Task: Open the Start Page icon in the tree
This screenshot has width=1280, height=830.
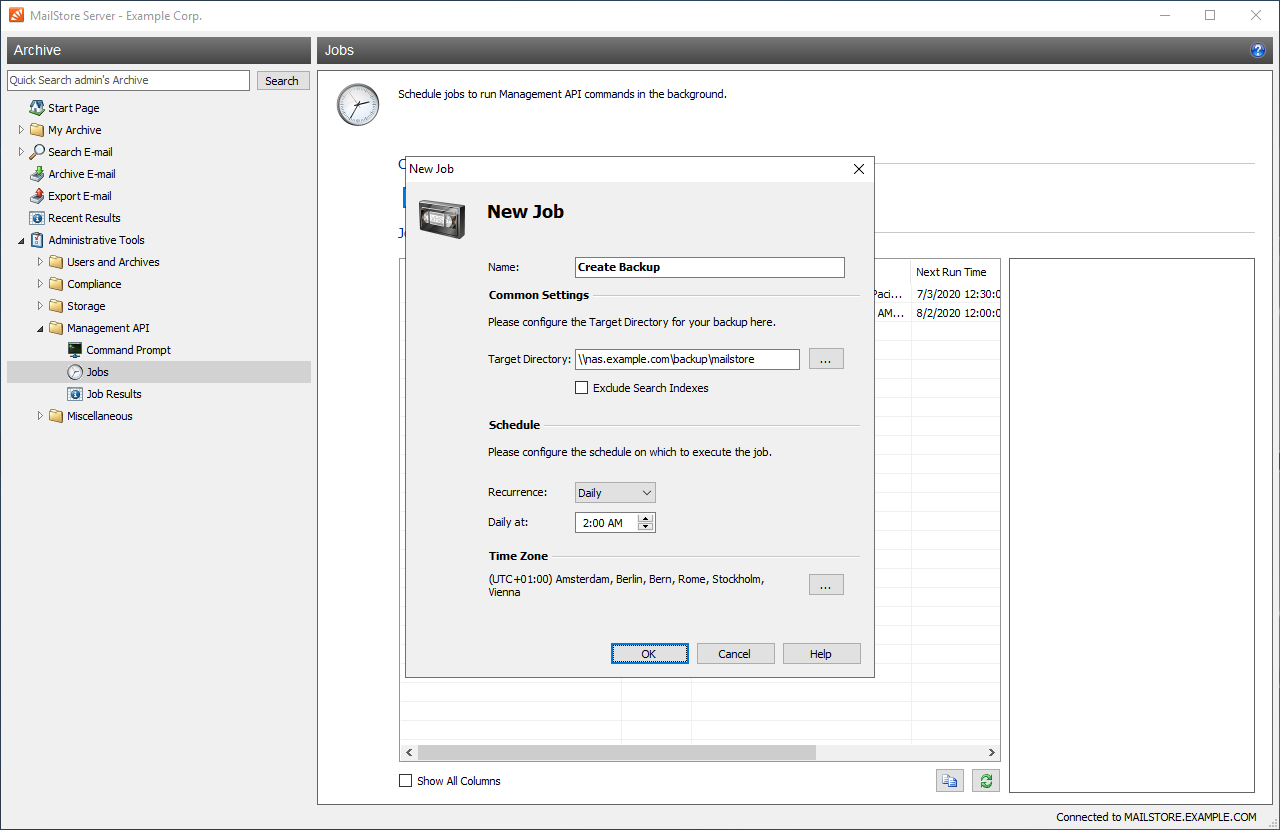Action: click(x=37, y=108)
